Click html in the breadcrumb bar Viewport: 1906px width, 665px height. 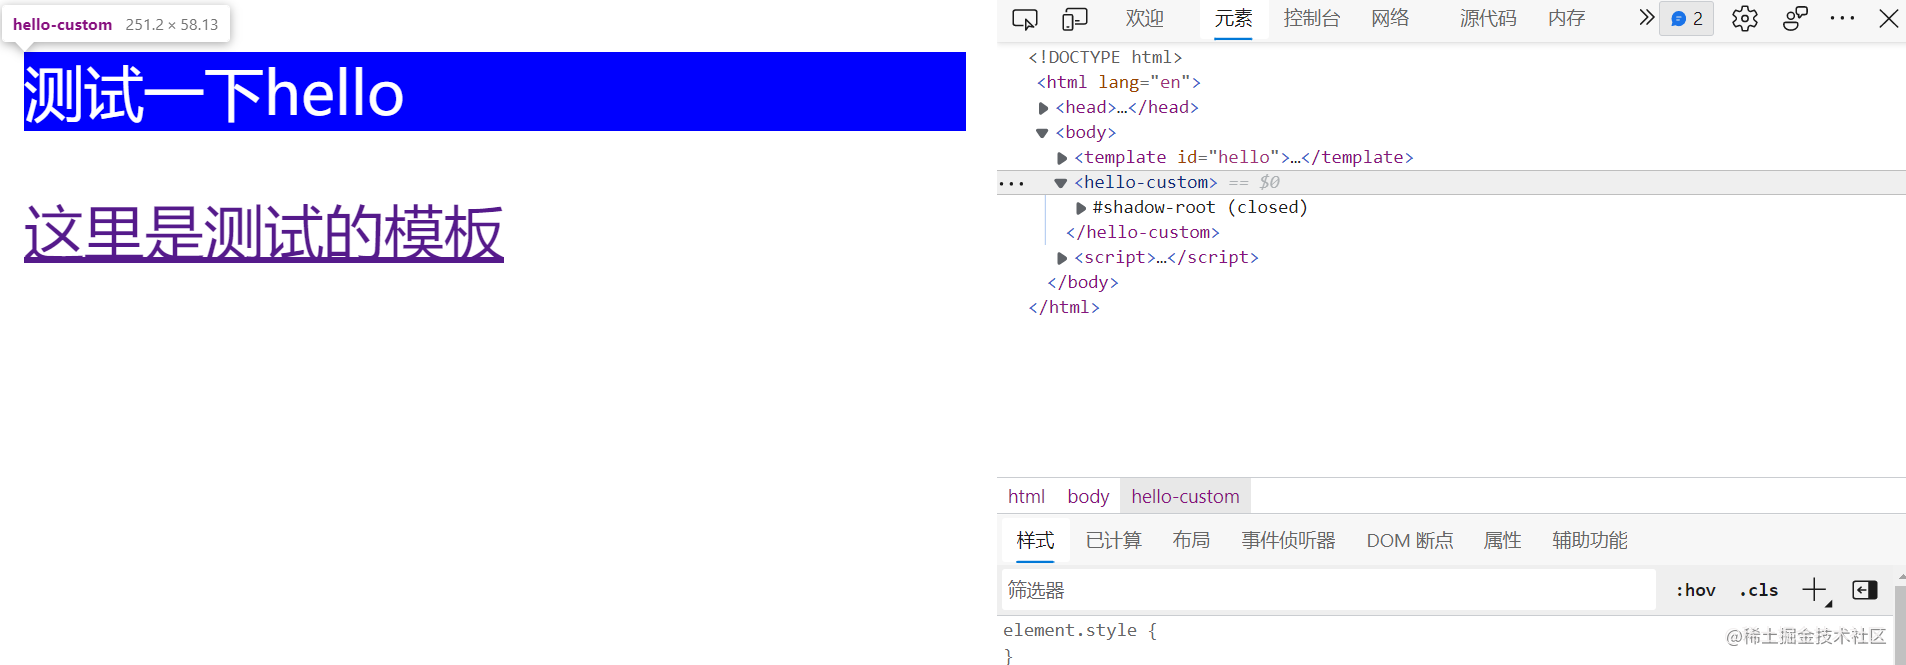[x=1026, y=496]
